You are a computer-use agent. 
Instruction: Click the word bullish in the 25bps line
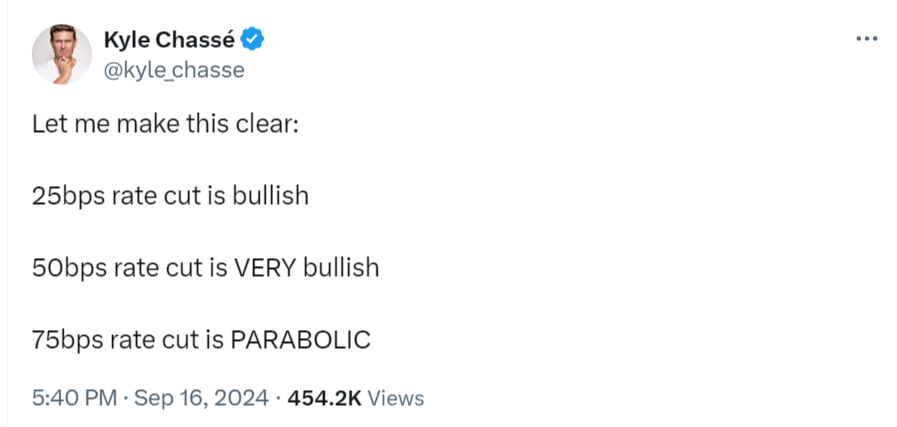click(271, 196)
